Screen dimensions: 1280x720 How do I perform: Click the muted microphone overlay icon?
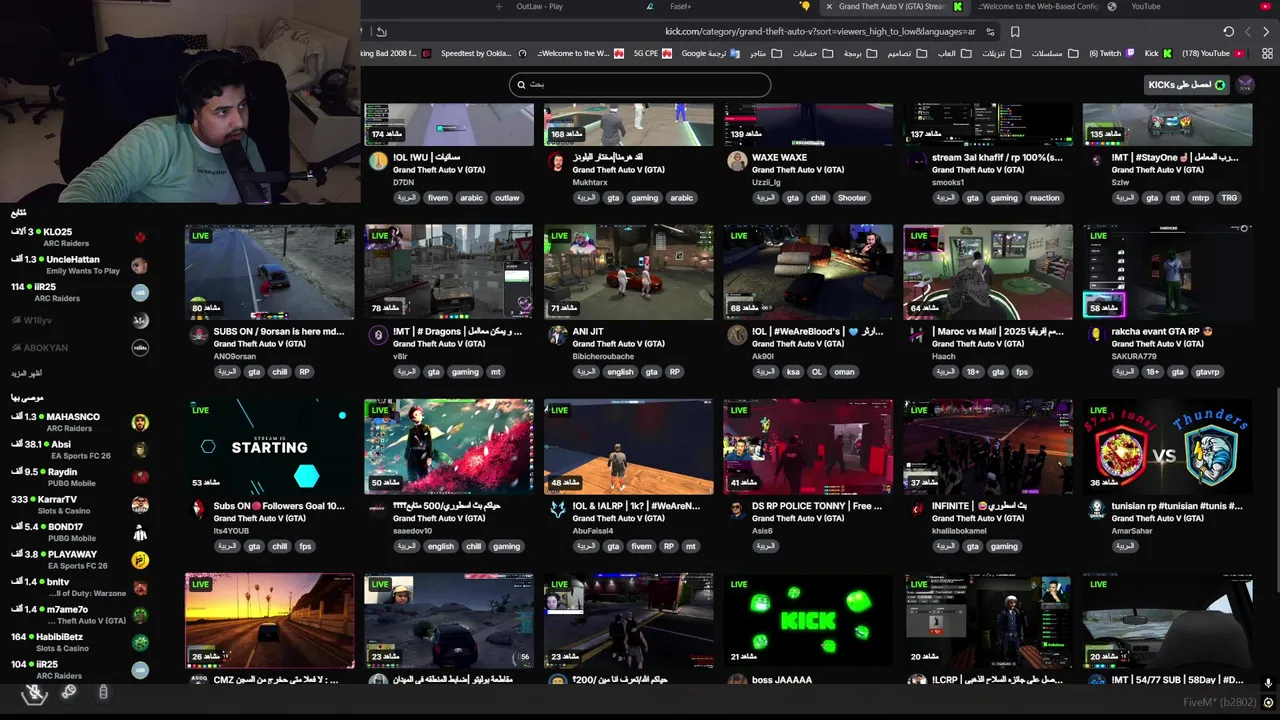click(x=35, y=693)
